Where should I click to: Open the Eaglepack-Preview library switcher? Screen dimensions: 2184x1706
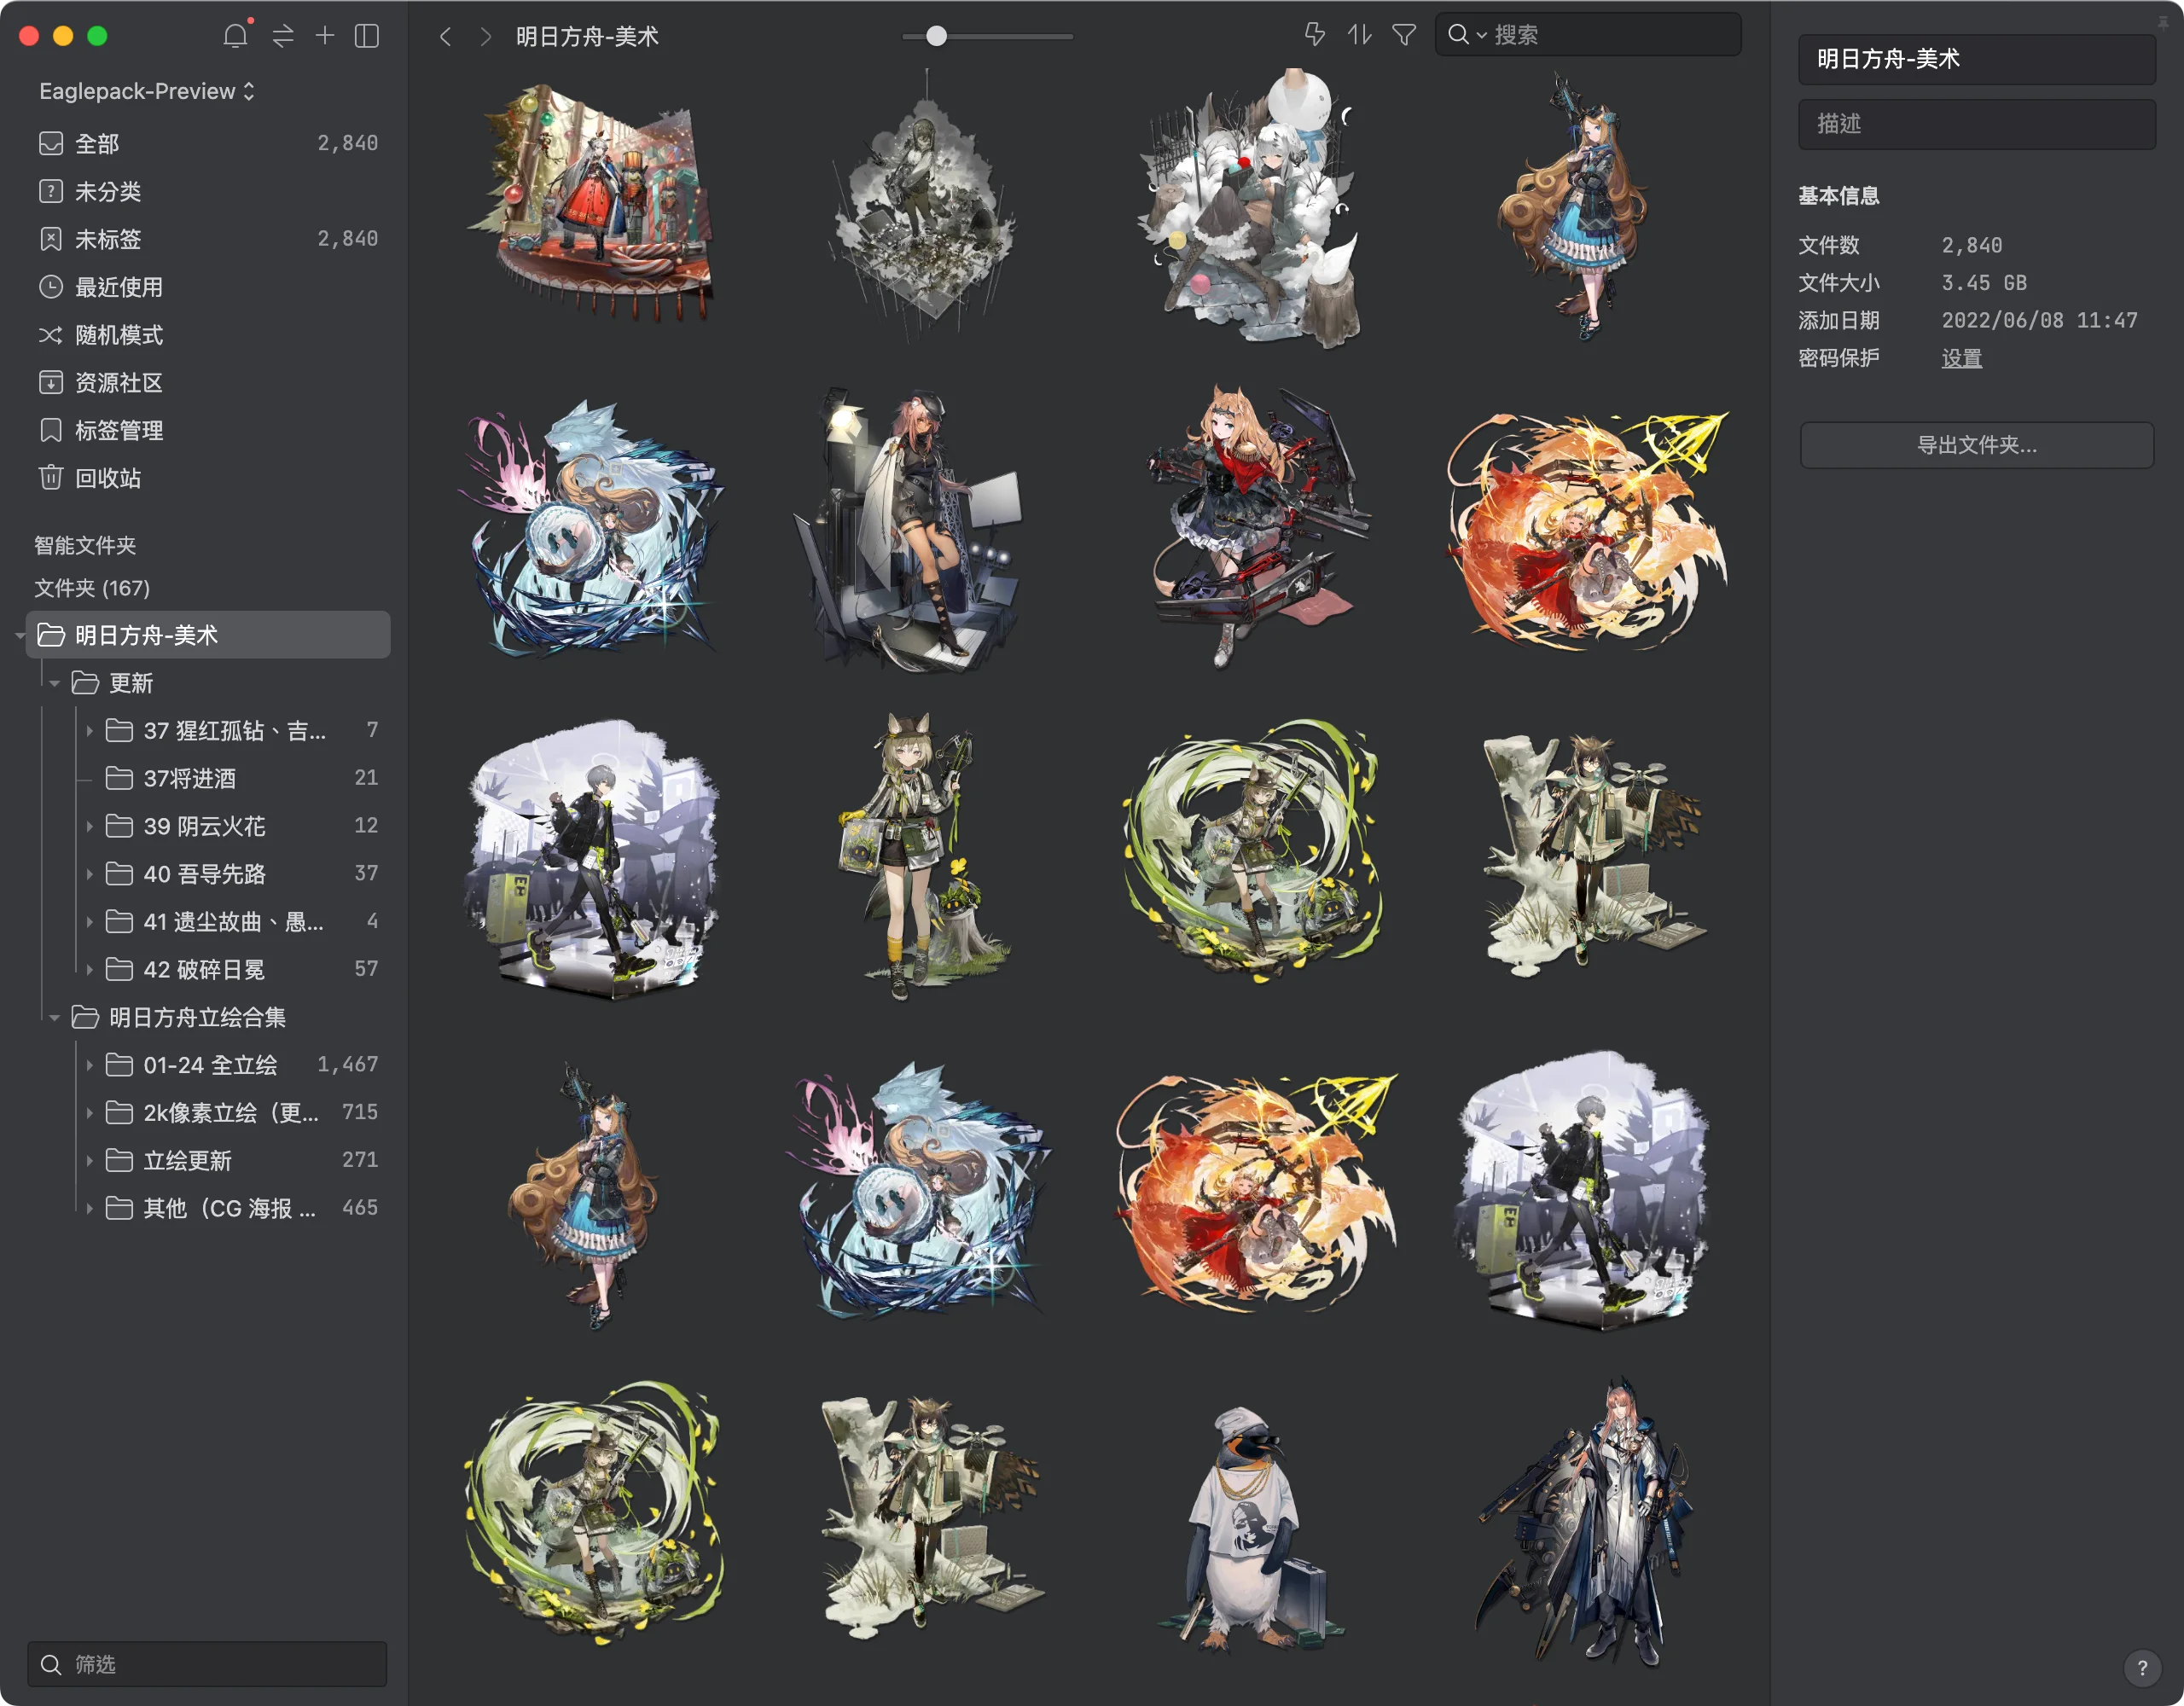[147, 91]
